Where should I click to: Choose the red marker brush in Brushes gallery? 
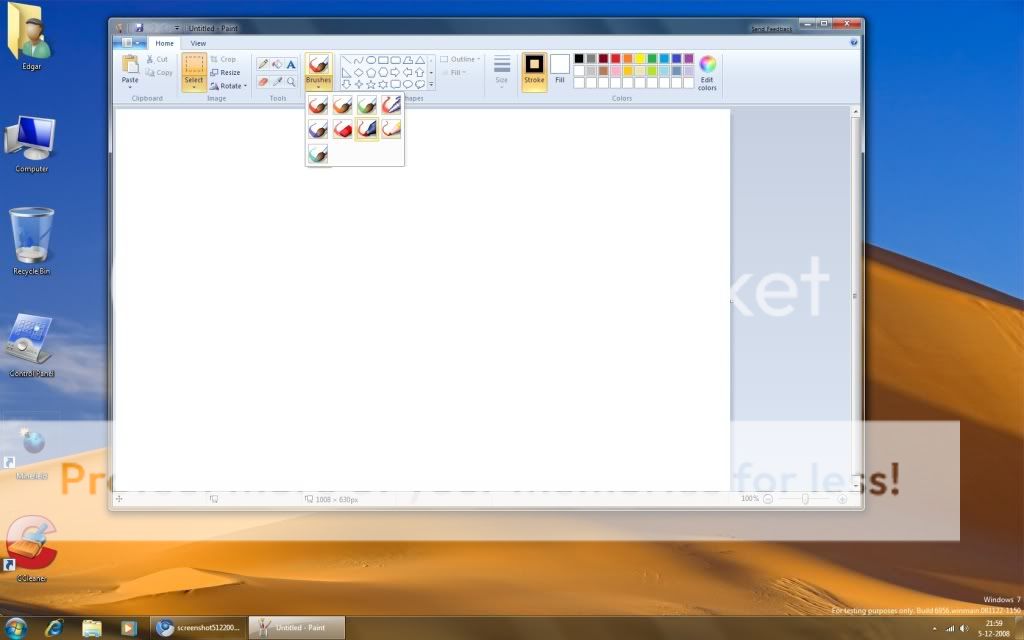343,128
